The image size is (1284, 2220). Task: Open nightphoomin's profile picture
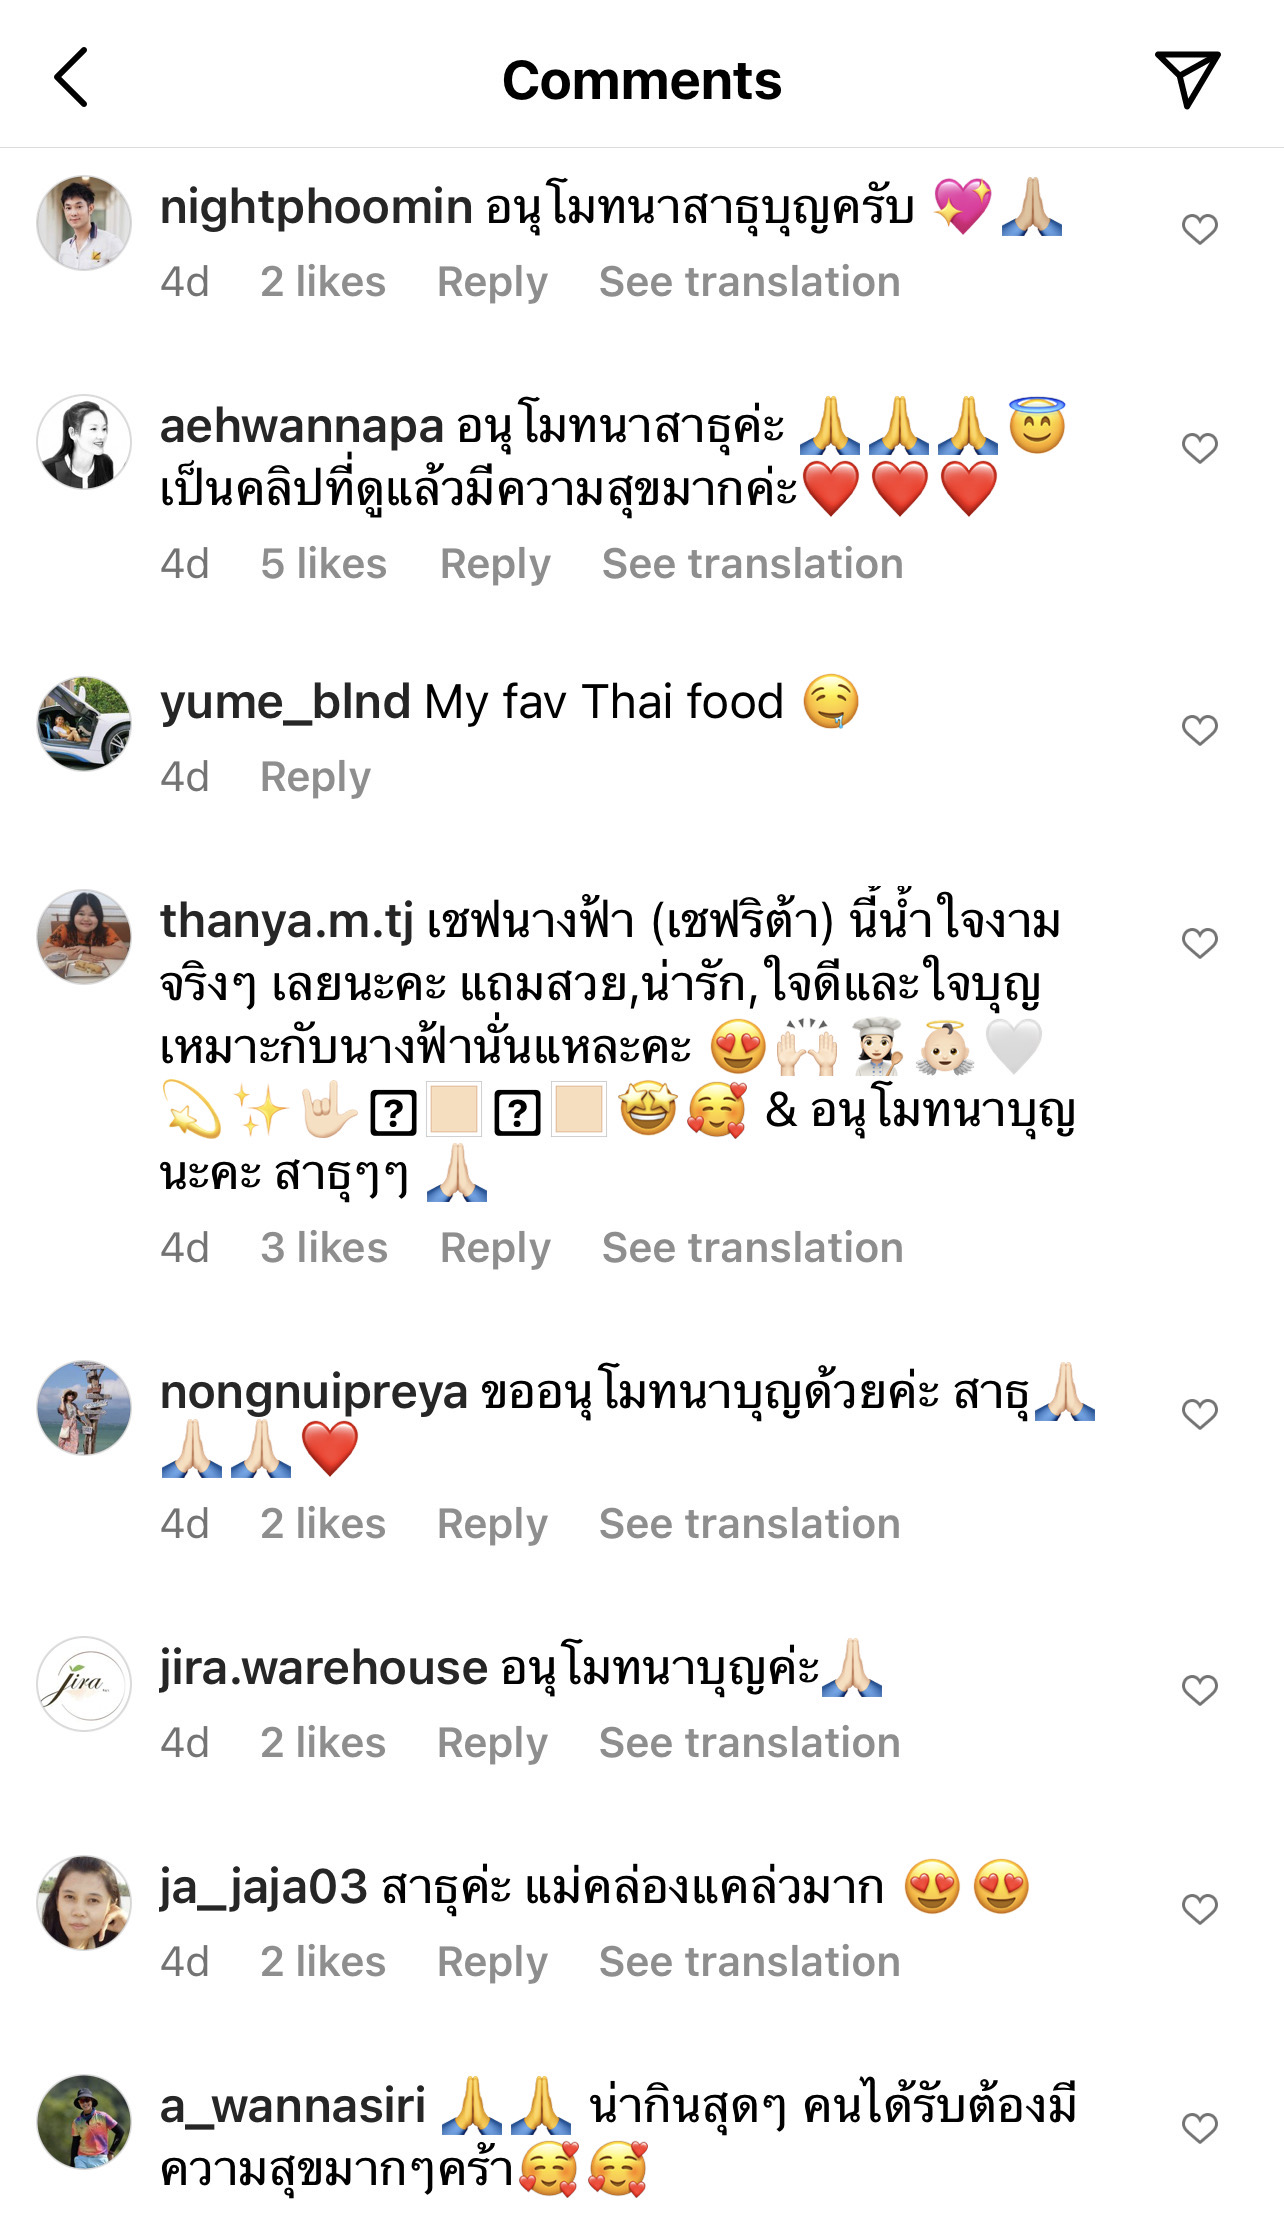click(84, 223)
